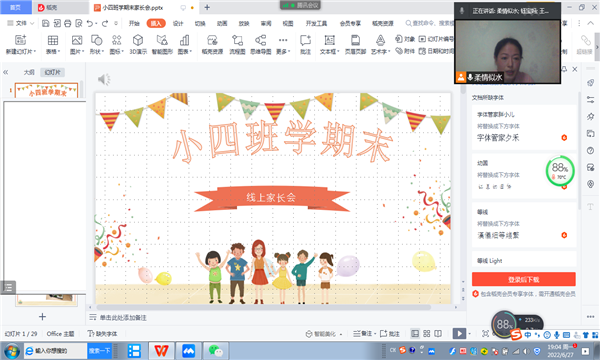The width and height of the screenshot is (600, 360).
Task: Add new slide with plus below thumbnails
Action: coord(42,317)
